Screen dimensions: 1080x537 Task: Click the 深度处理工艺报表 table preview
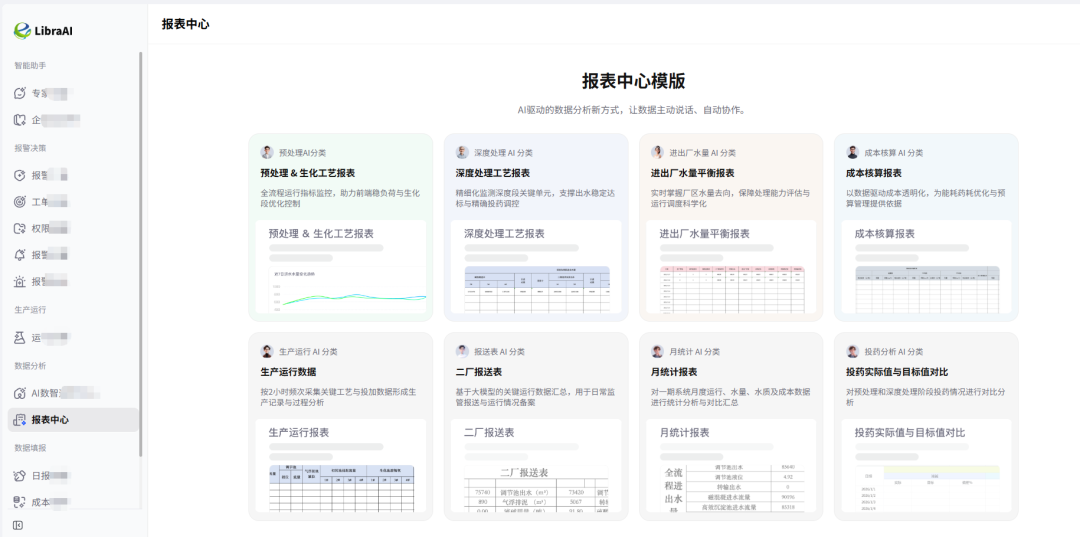point(537,289)
